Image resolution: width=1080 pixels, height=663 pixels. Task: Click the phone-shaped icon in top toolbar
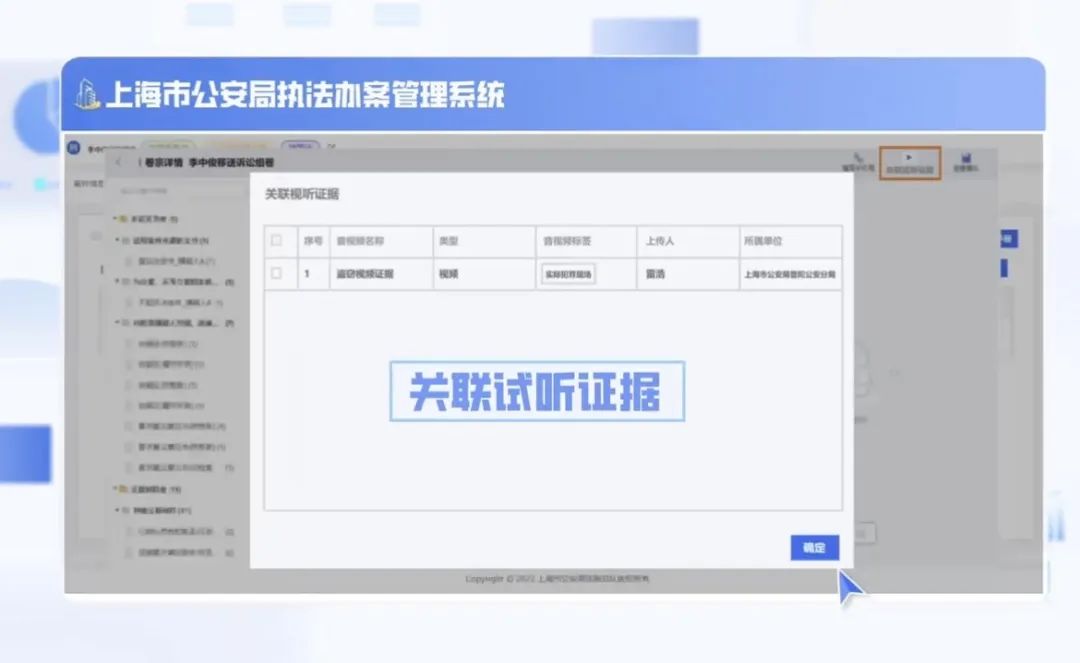point(858,158)
